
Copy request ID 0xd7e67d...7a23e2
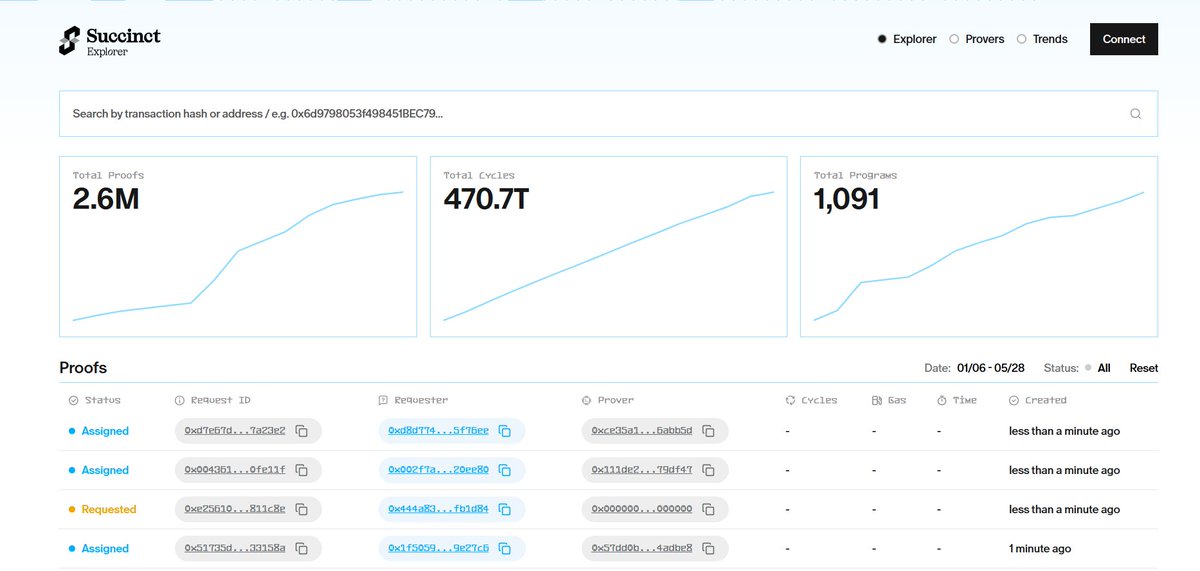(x=301, y=431)
